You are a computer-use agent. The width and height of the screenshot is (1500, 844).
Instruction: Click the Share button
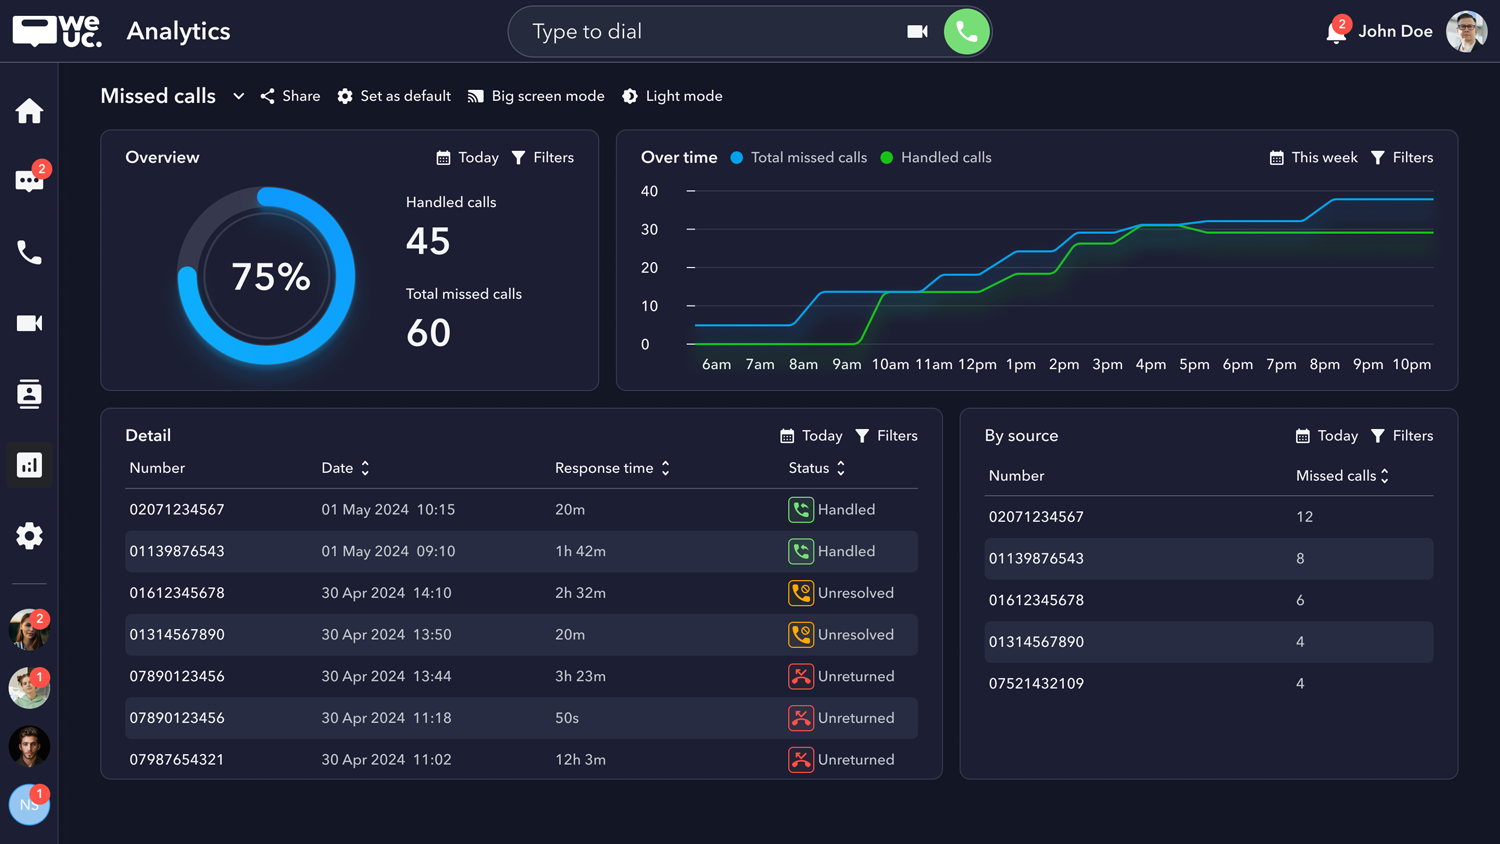tap(290, 96)
